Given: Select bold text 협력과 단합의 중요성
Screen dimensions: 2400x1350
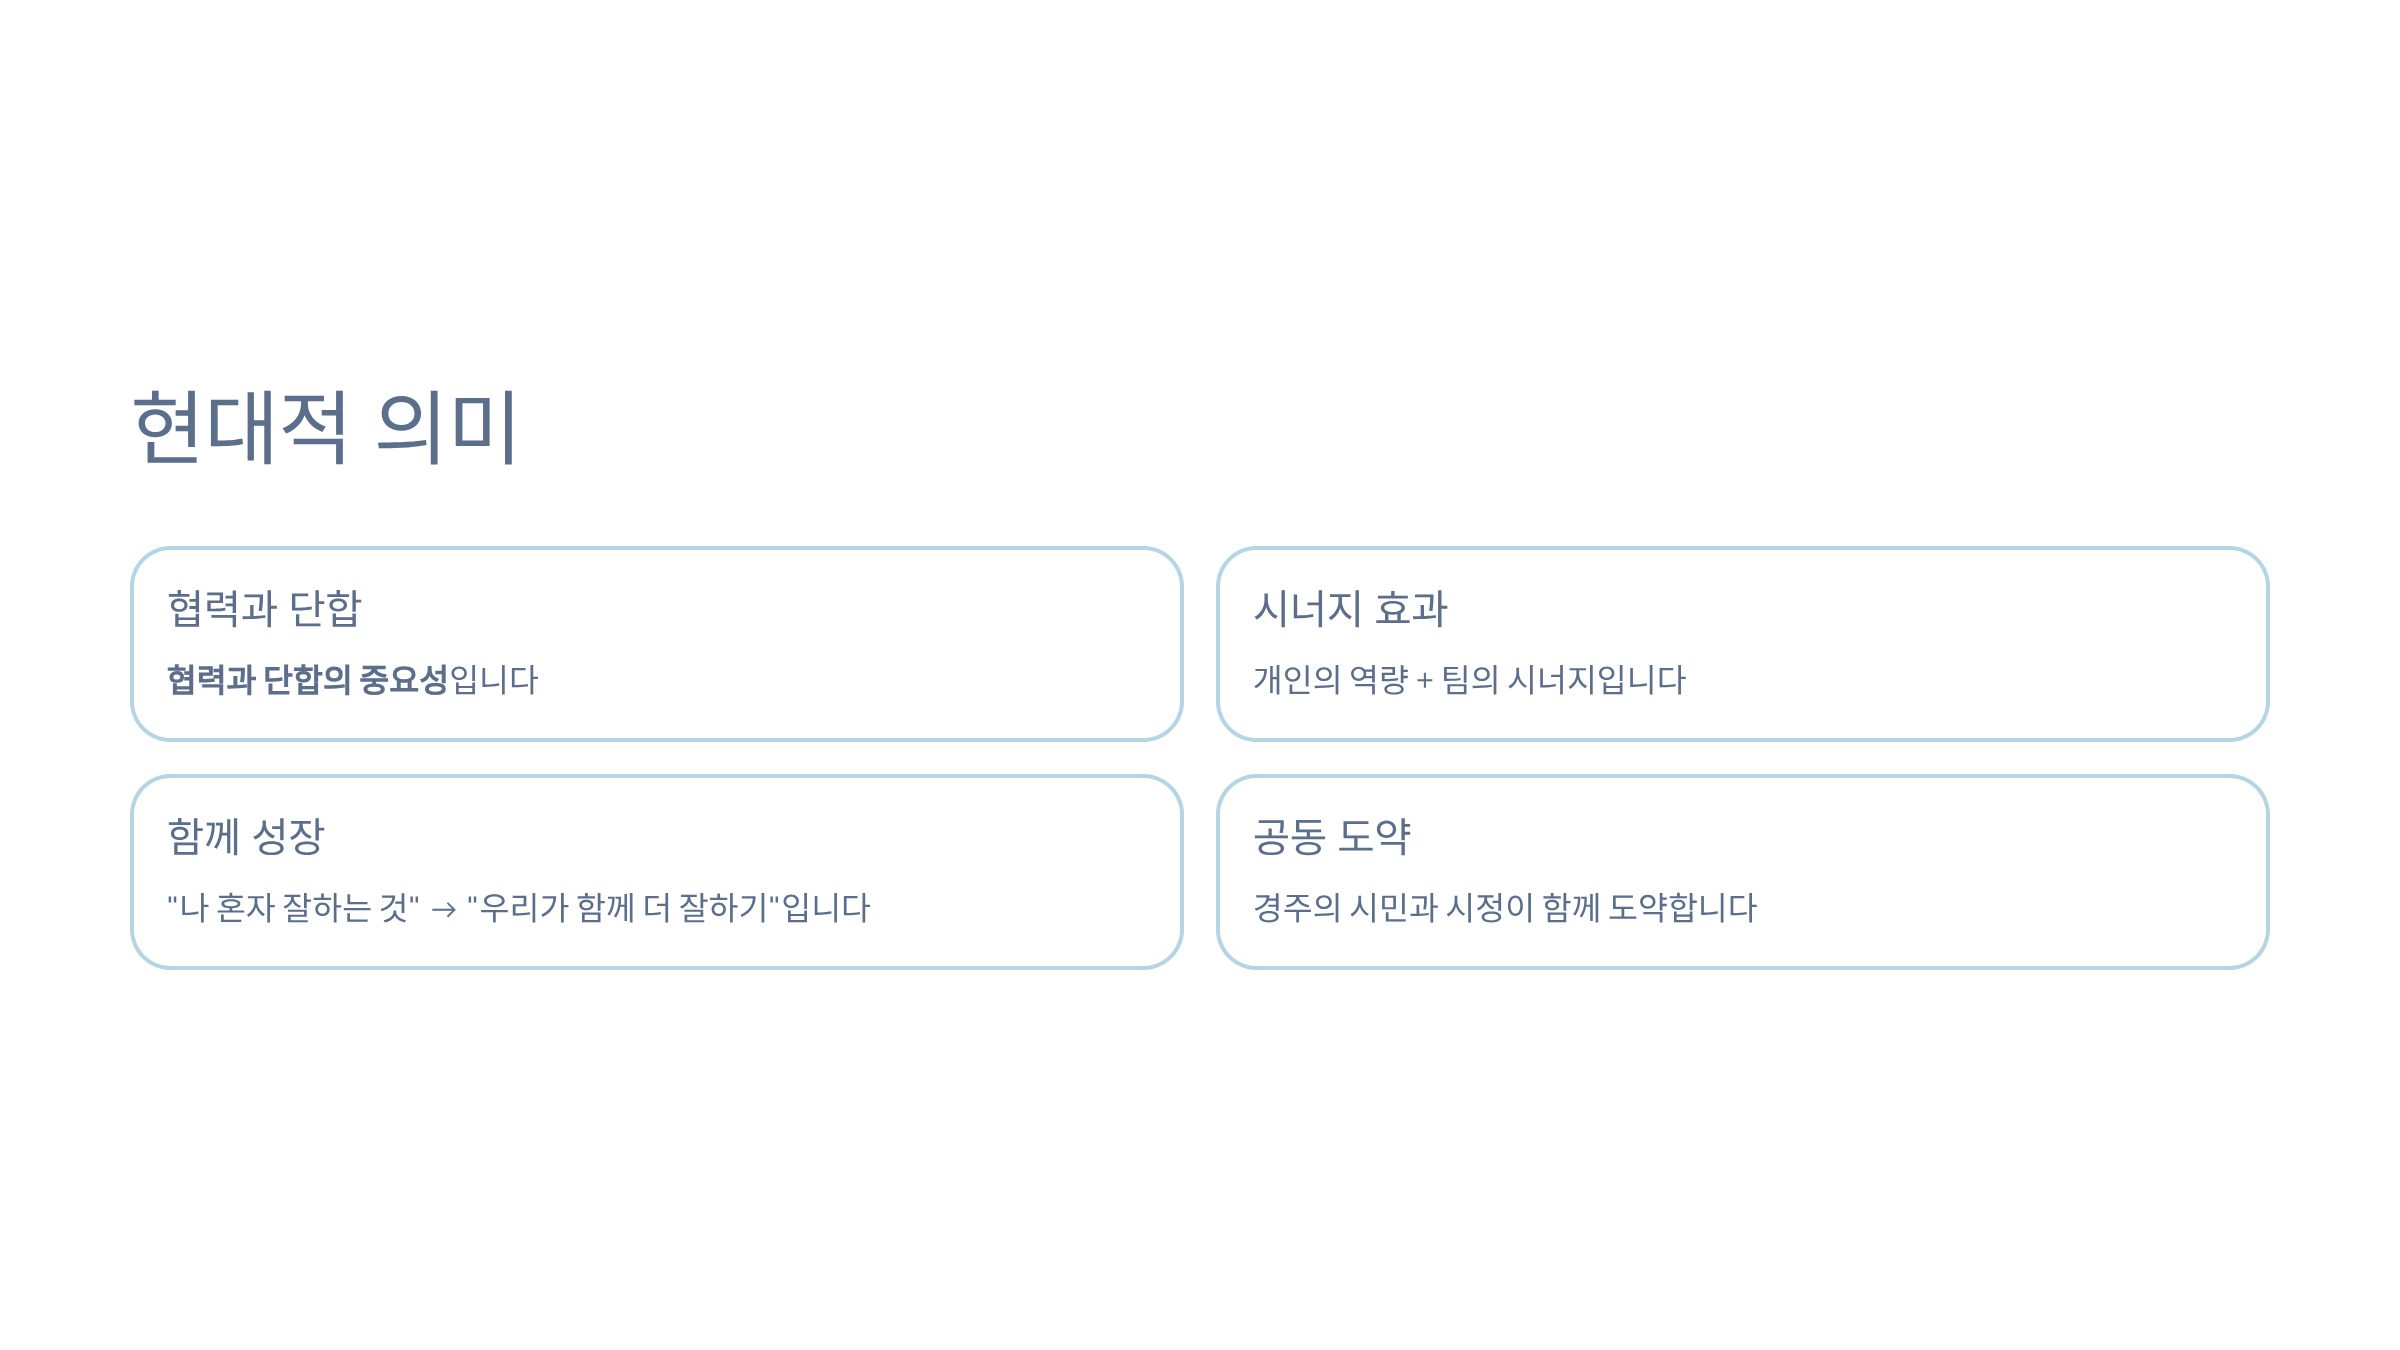Looking at the screenshot, I should (307, 680).
